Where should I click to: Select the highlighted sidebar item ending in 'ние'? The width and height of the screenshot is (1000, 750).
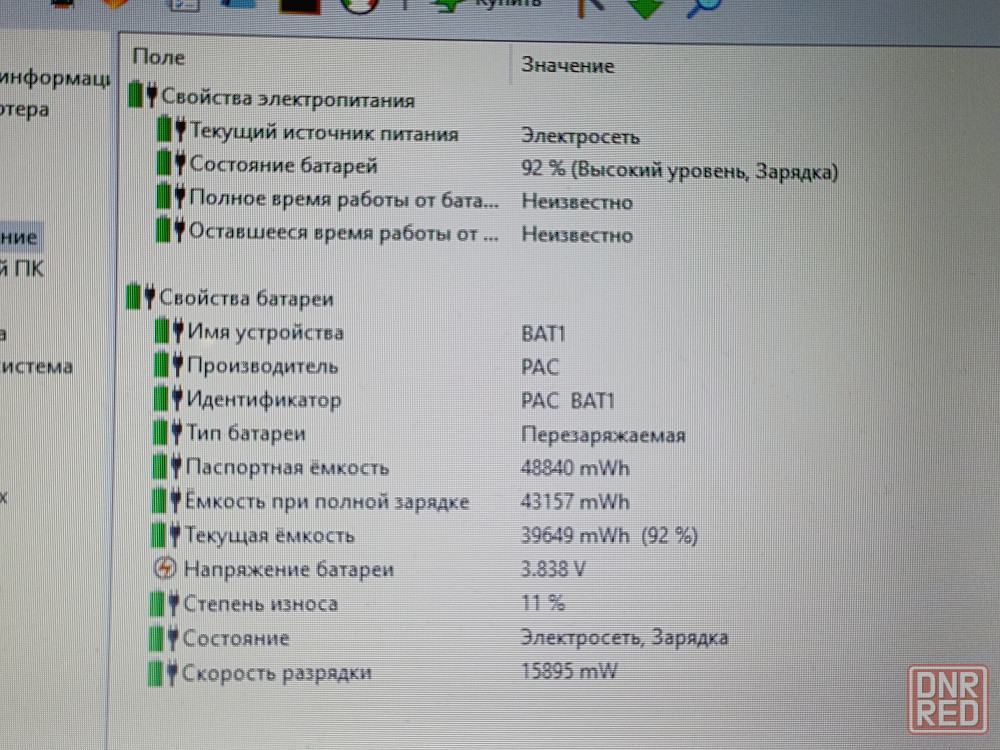(x=20, y=237)
